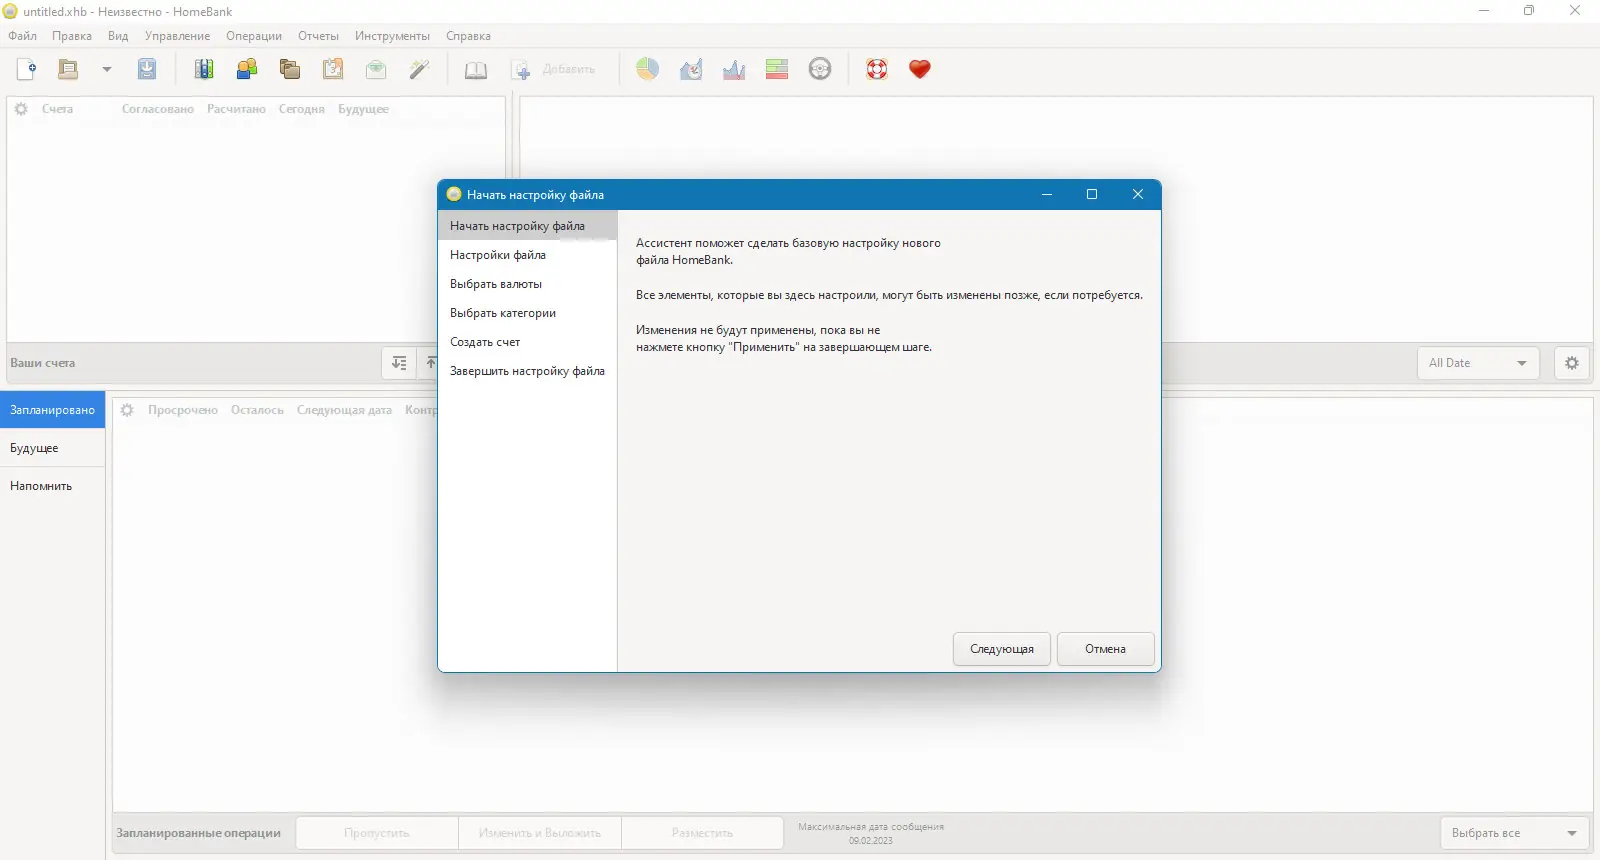Select the 'Завершить настройку файла' step
The height and width of the screenshot is (860, 1600).
[x=528, y=371]
